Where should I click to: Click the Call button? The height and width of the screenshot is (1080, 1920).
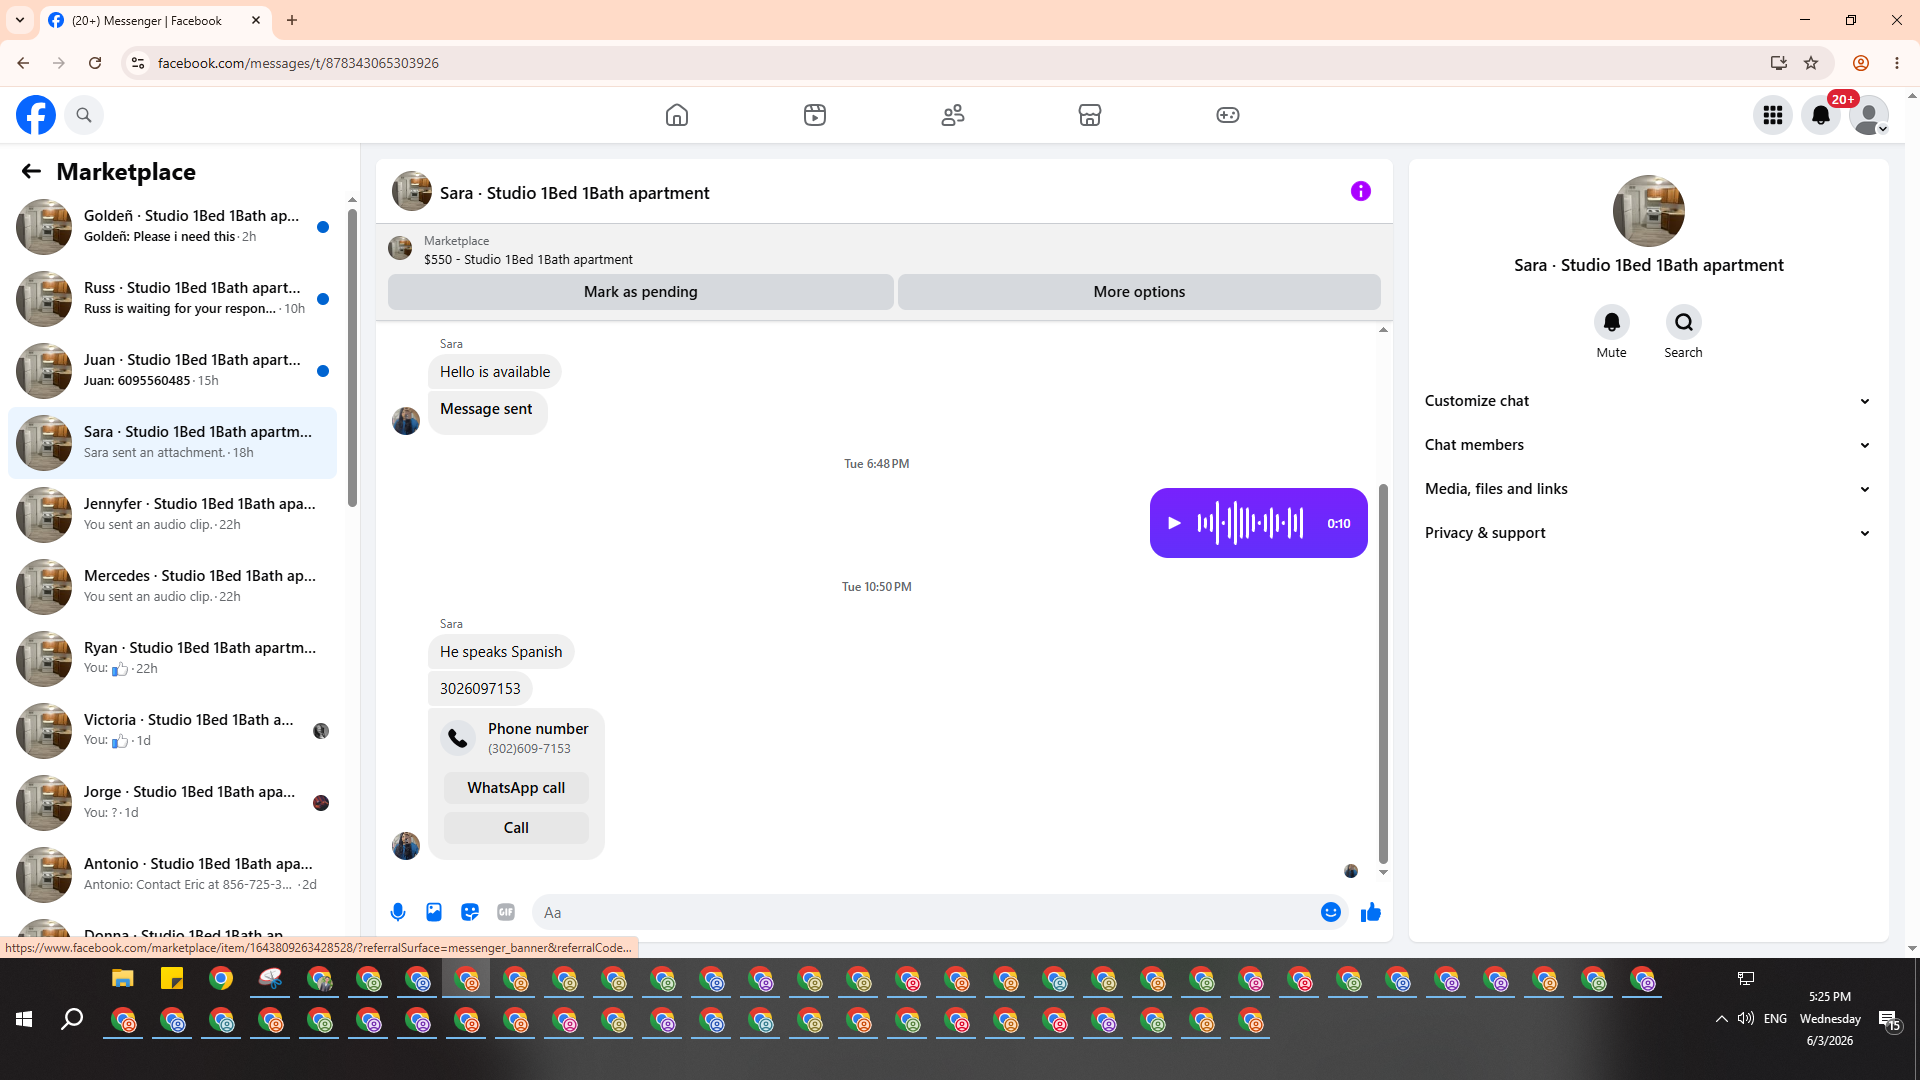pyautogui.click(x=516, y=828)
